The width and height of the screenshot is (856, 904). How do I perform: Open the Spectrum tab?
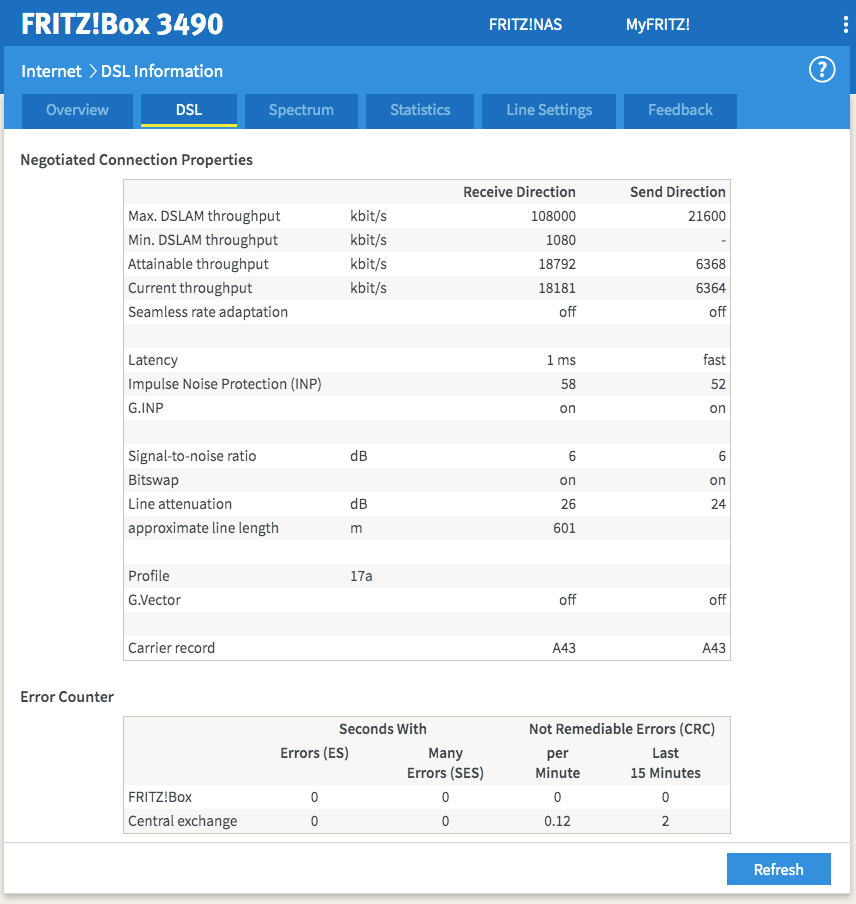(x=301, y=110)
